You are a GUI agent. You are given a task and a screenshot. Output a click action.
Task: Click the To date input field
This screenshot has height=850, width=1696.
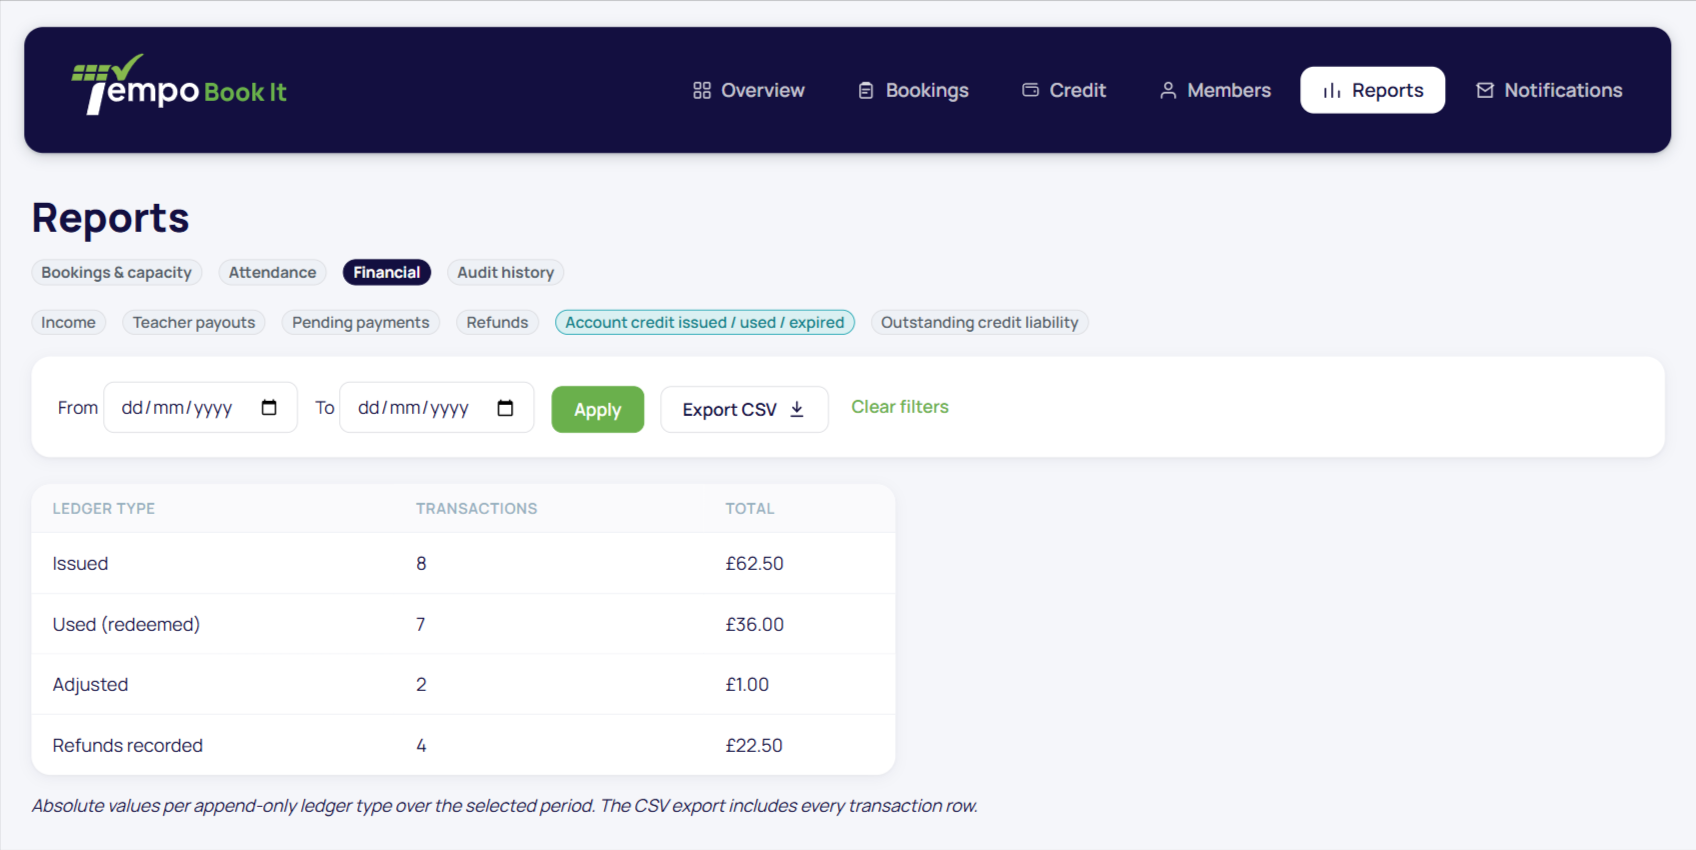click(x=437, y=407)
